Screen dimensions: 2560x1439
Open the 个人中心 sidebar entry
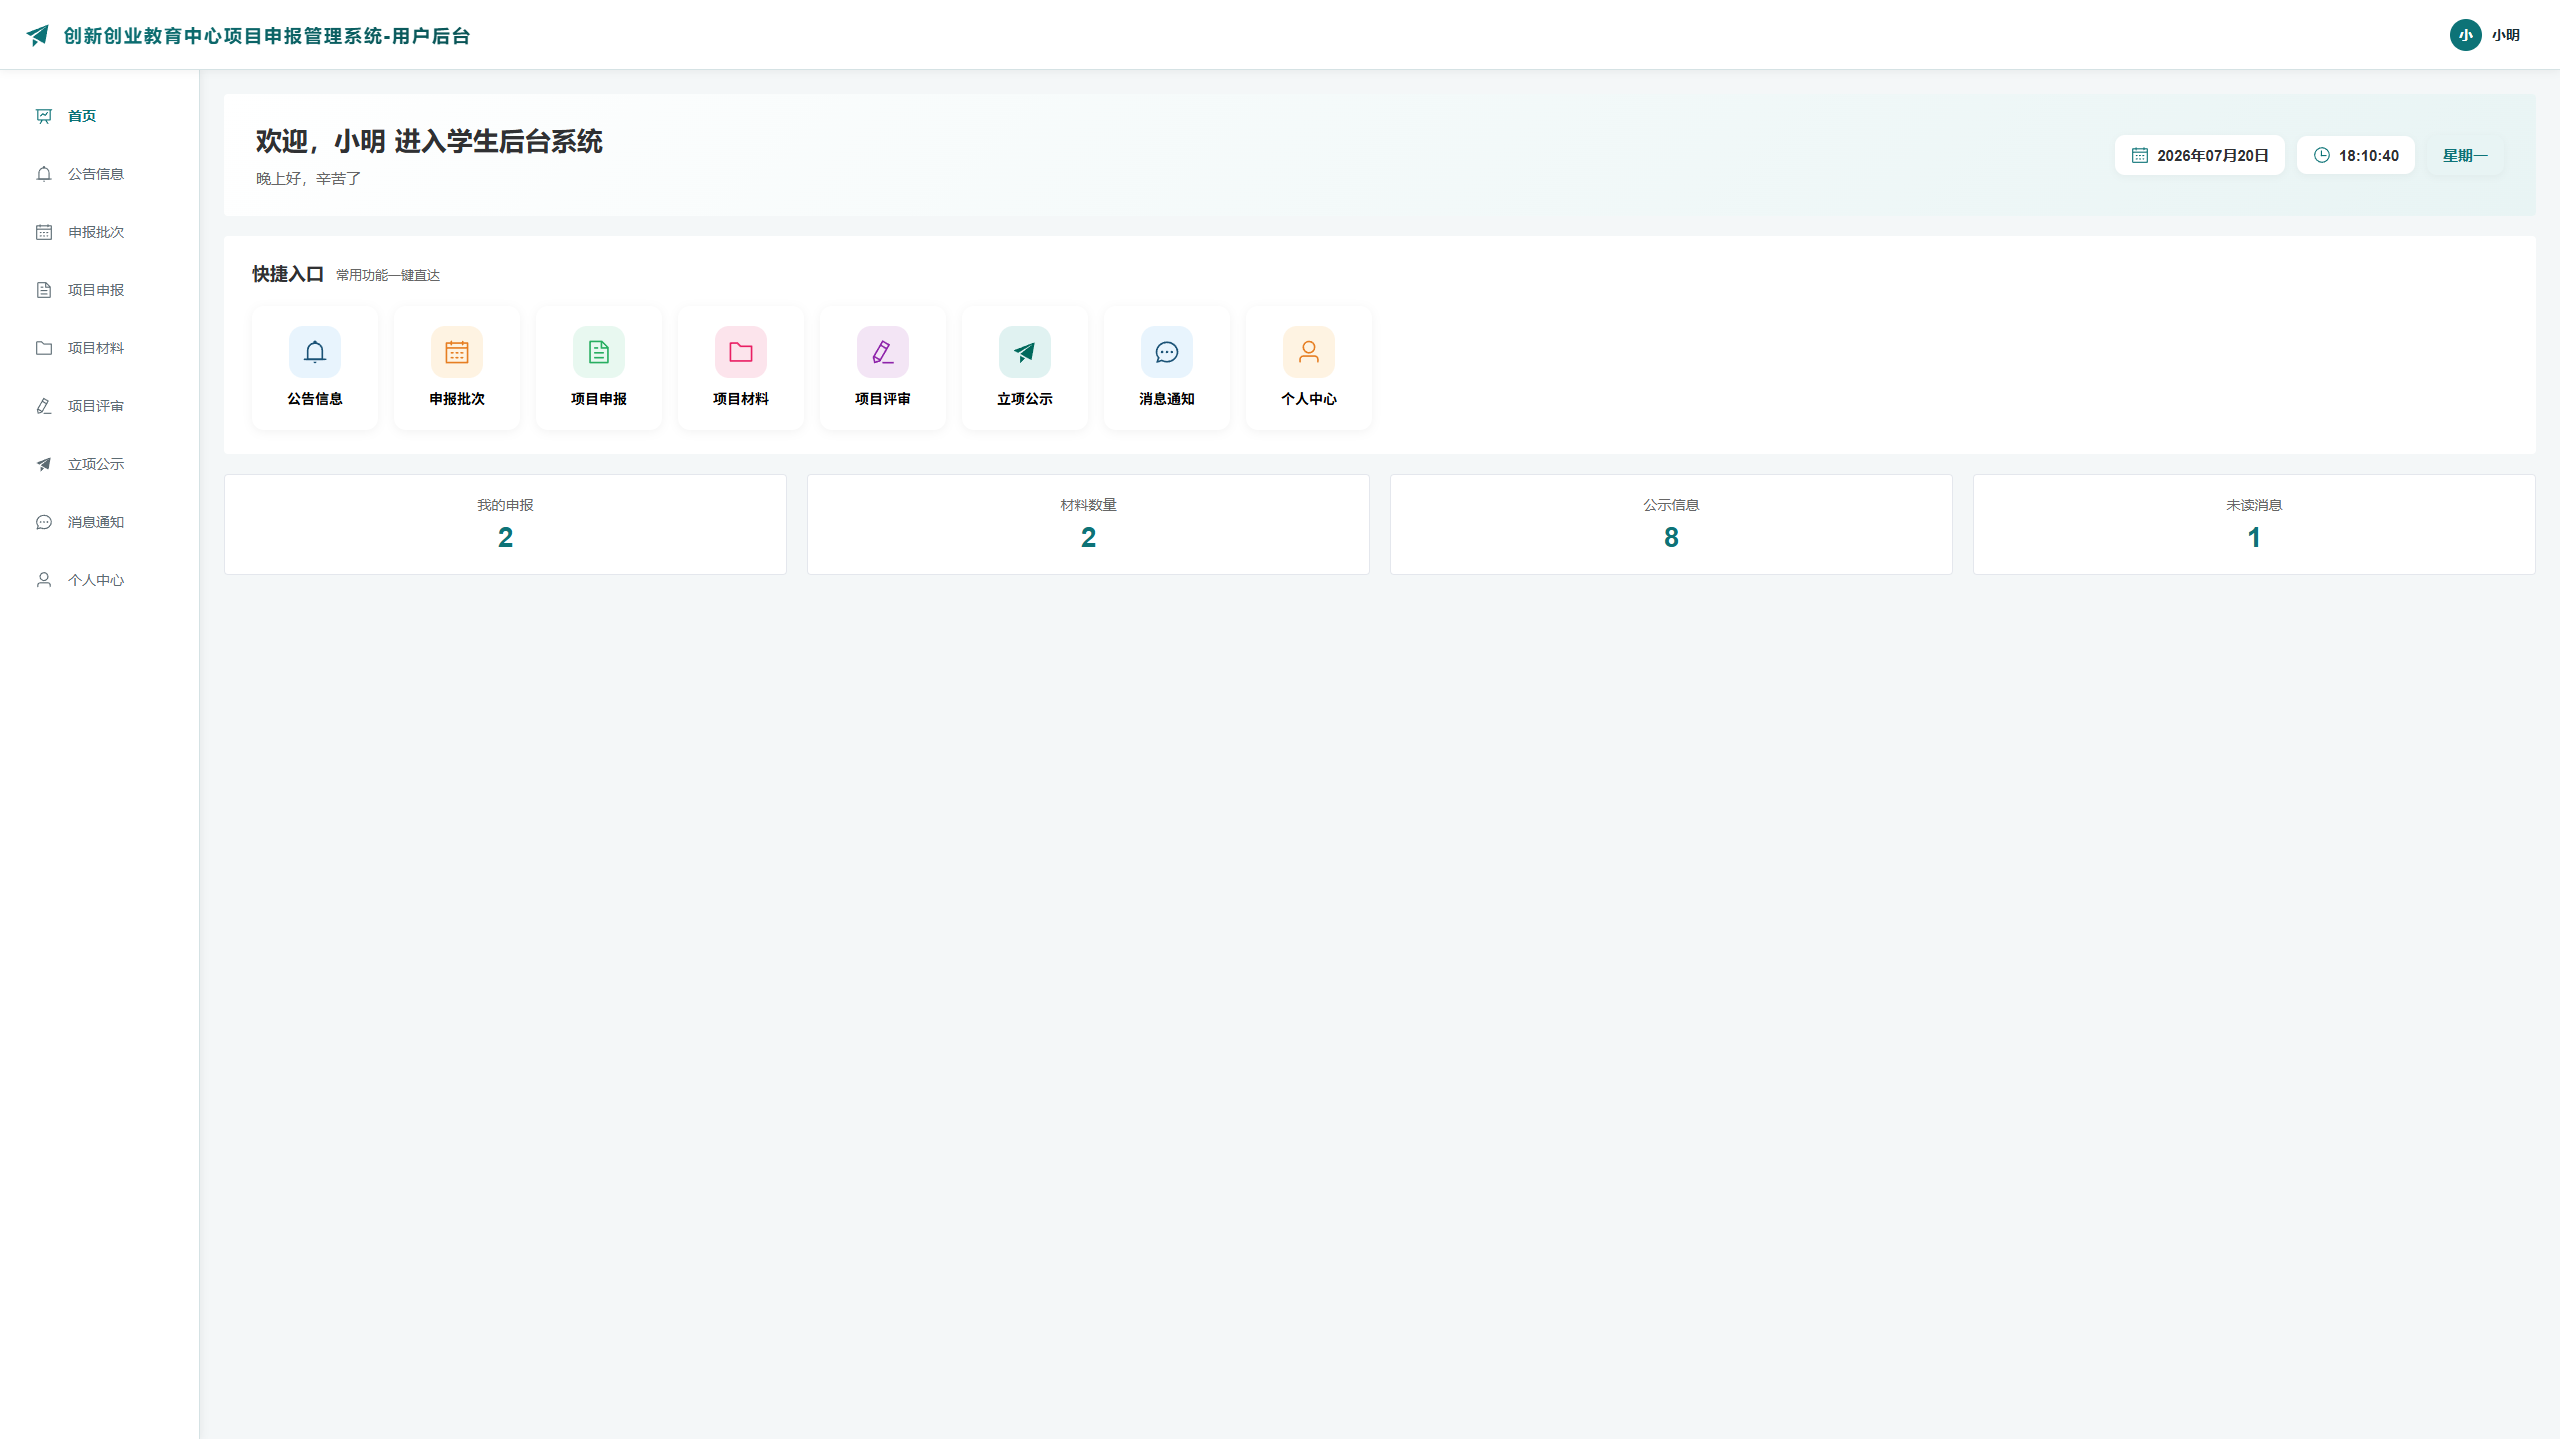tap(99, 580)
